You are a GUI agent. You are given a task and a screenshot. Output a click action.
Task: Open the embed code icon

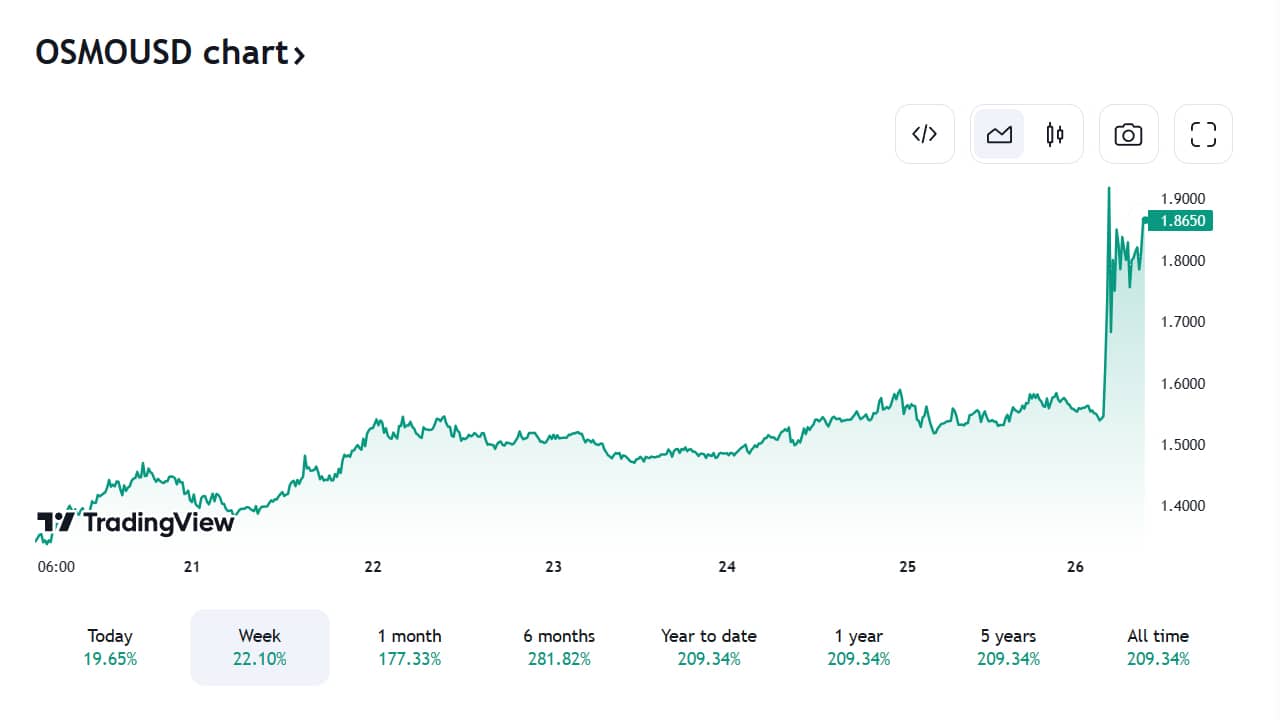[925, 134]
